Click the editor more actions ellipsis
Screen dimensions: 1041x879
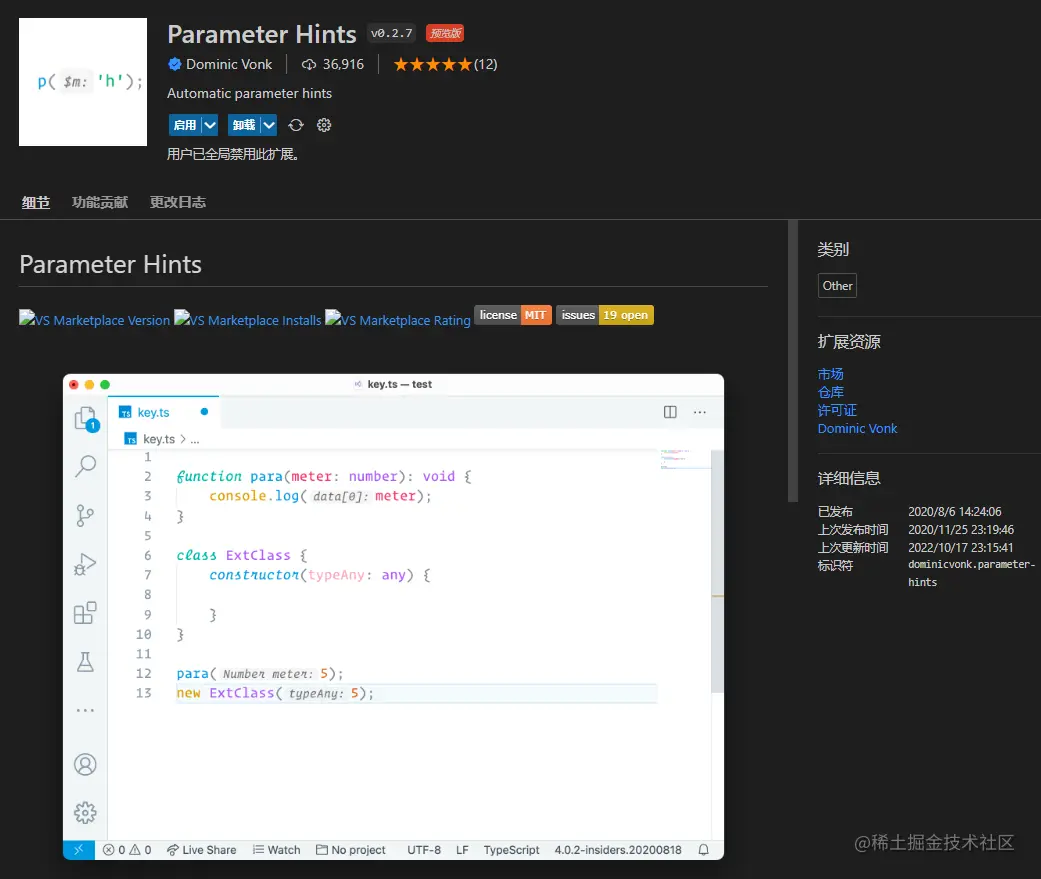click(700, 412)
